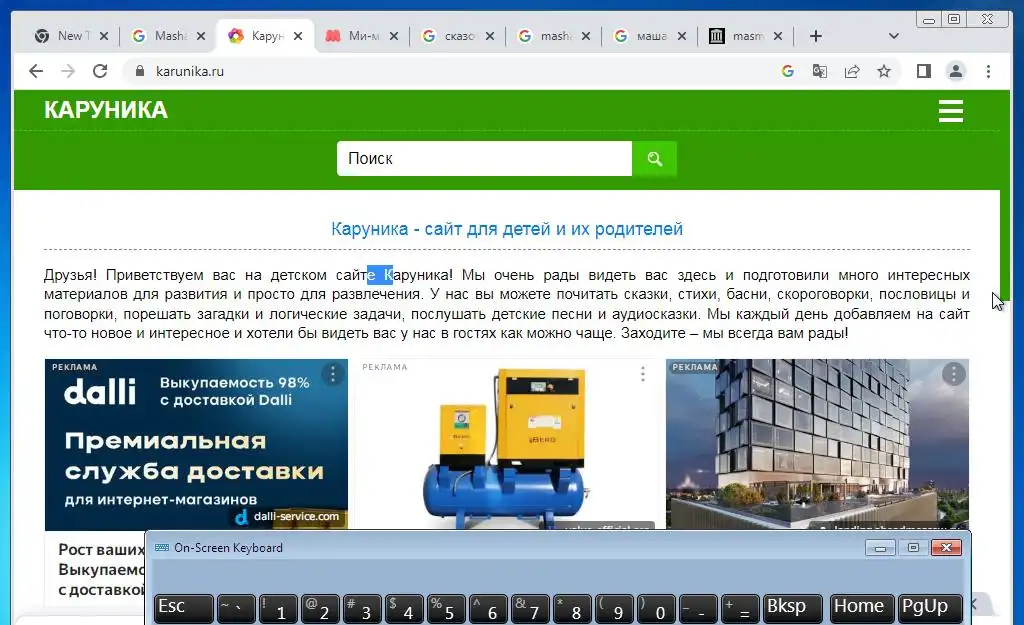Click the Поиск search field

pyautogui.click(x=484, y=158)
